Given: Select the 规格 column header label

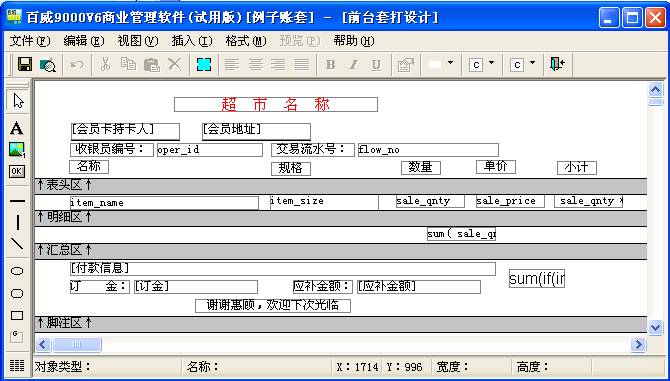Looking at the screenshot, I should click(x=291, y=169).
